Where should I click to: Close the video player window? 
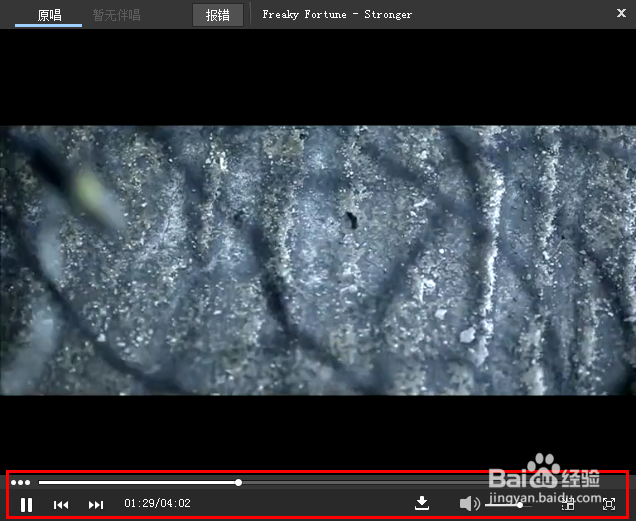[x=621, y=13]
